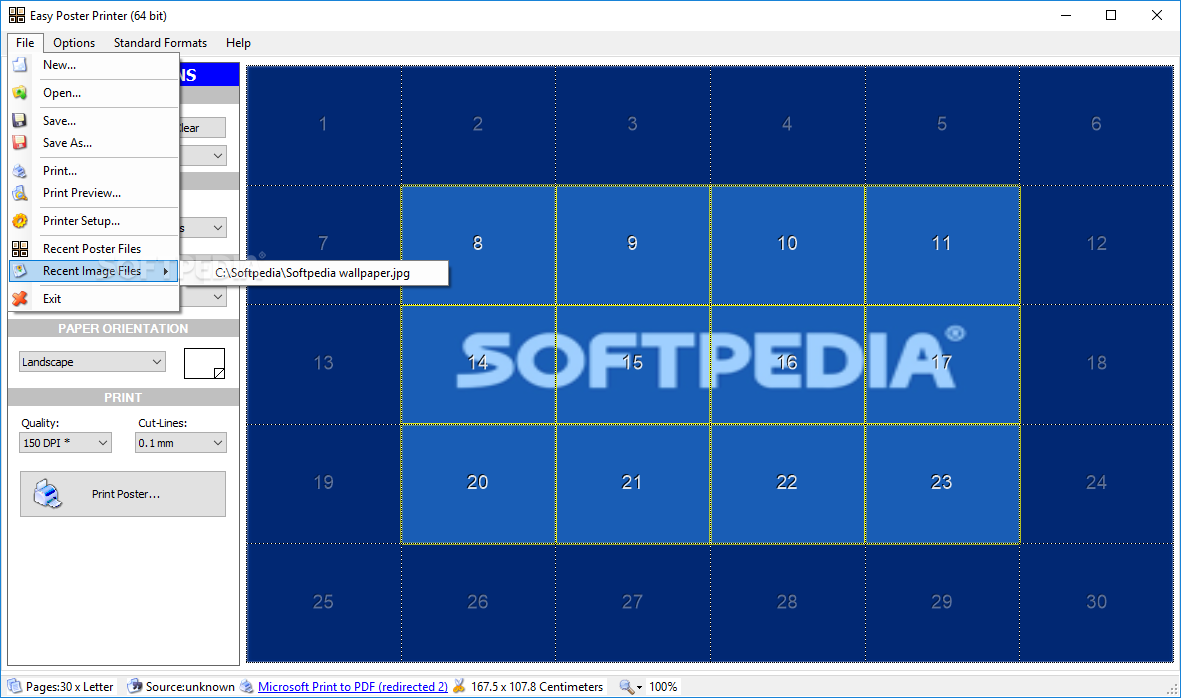Choose Exit from the File menu

pos(94,299)
